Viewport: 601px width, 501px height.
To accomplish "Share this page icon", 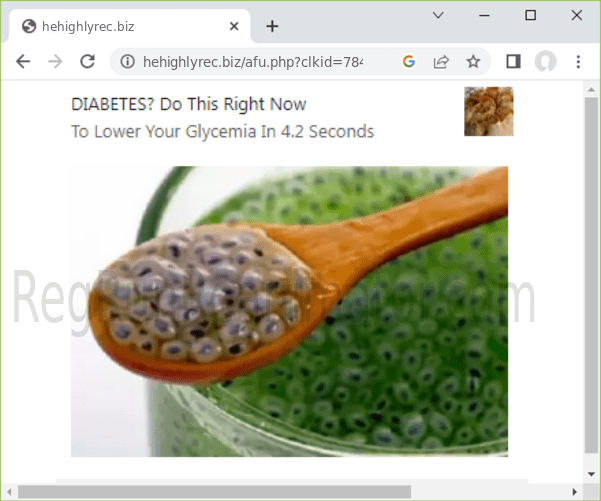I will 440,61.
